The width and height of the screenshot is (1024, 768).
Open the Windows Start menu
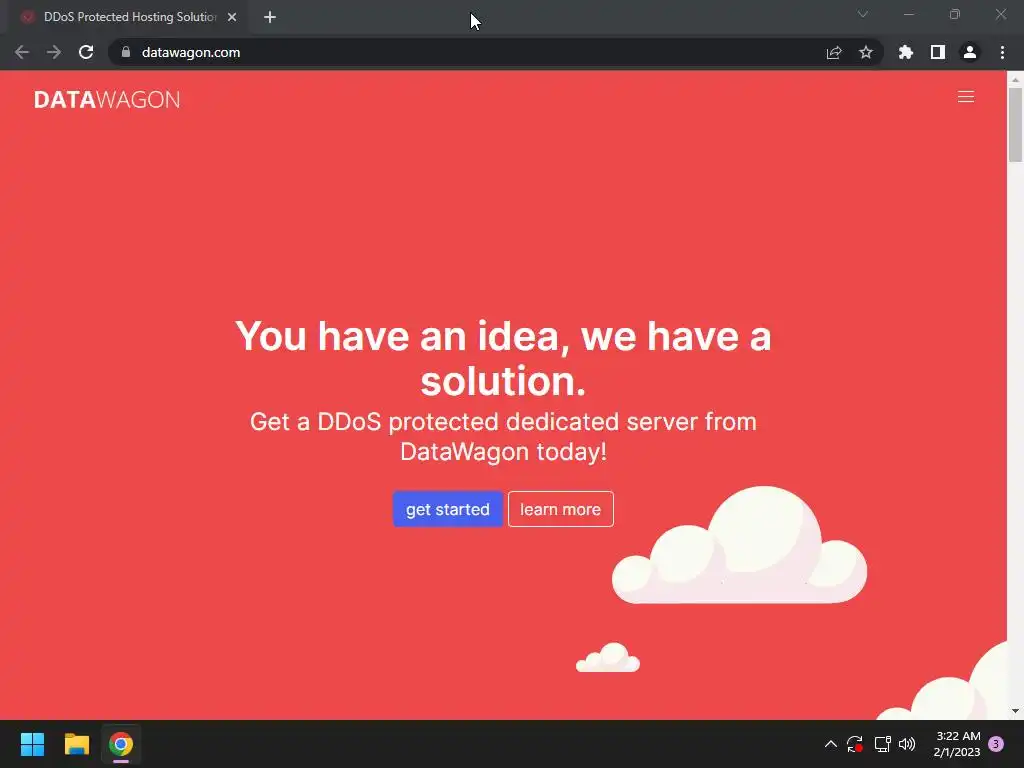tap(32, 744)
